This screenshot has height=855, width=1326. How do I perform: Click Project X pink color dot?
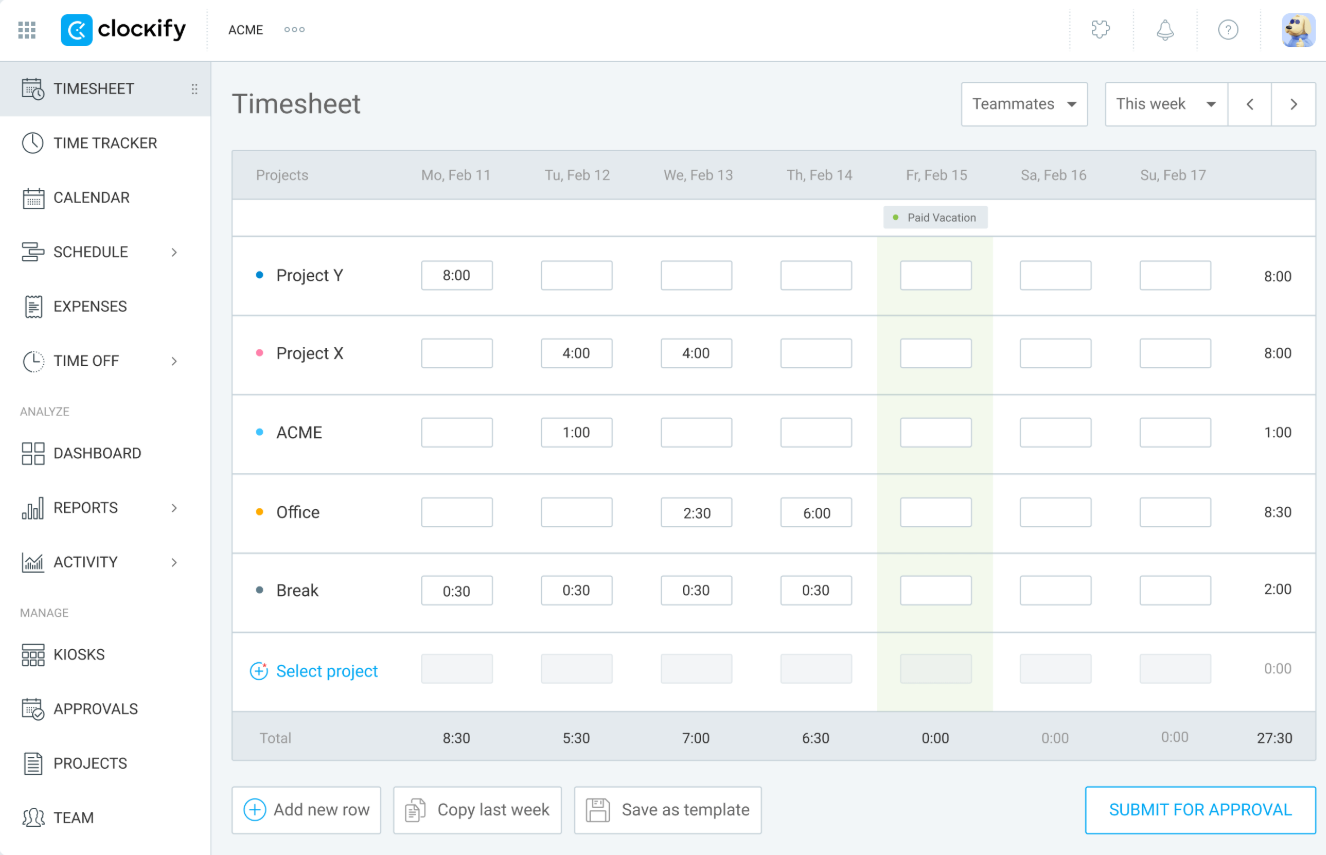coord(260,353)
